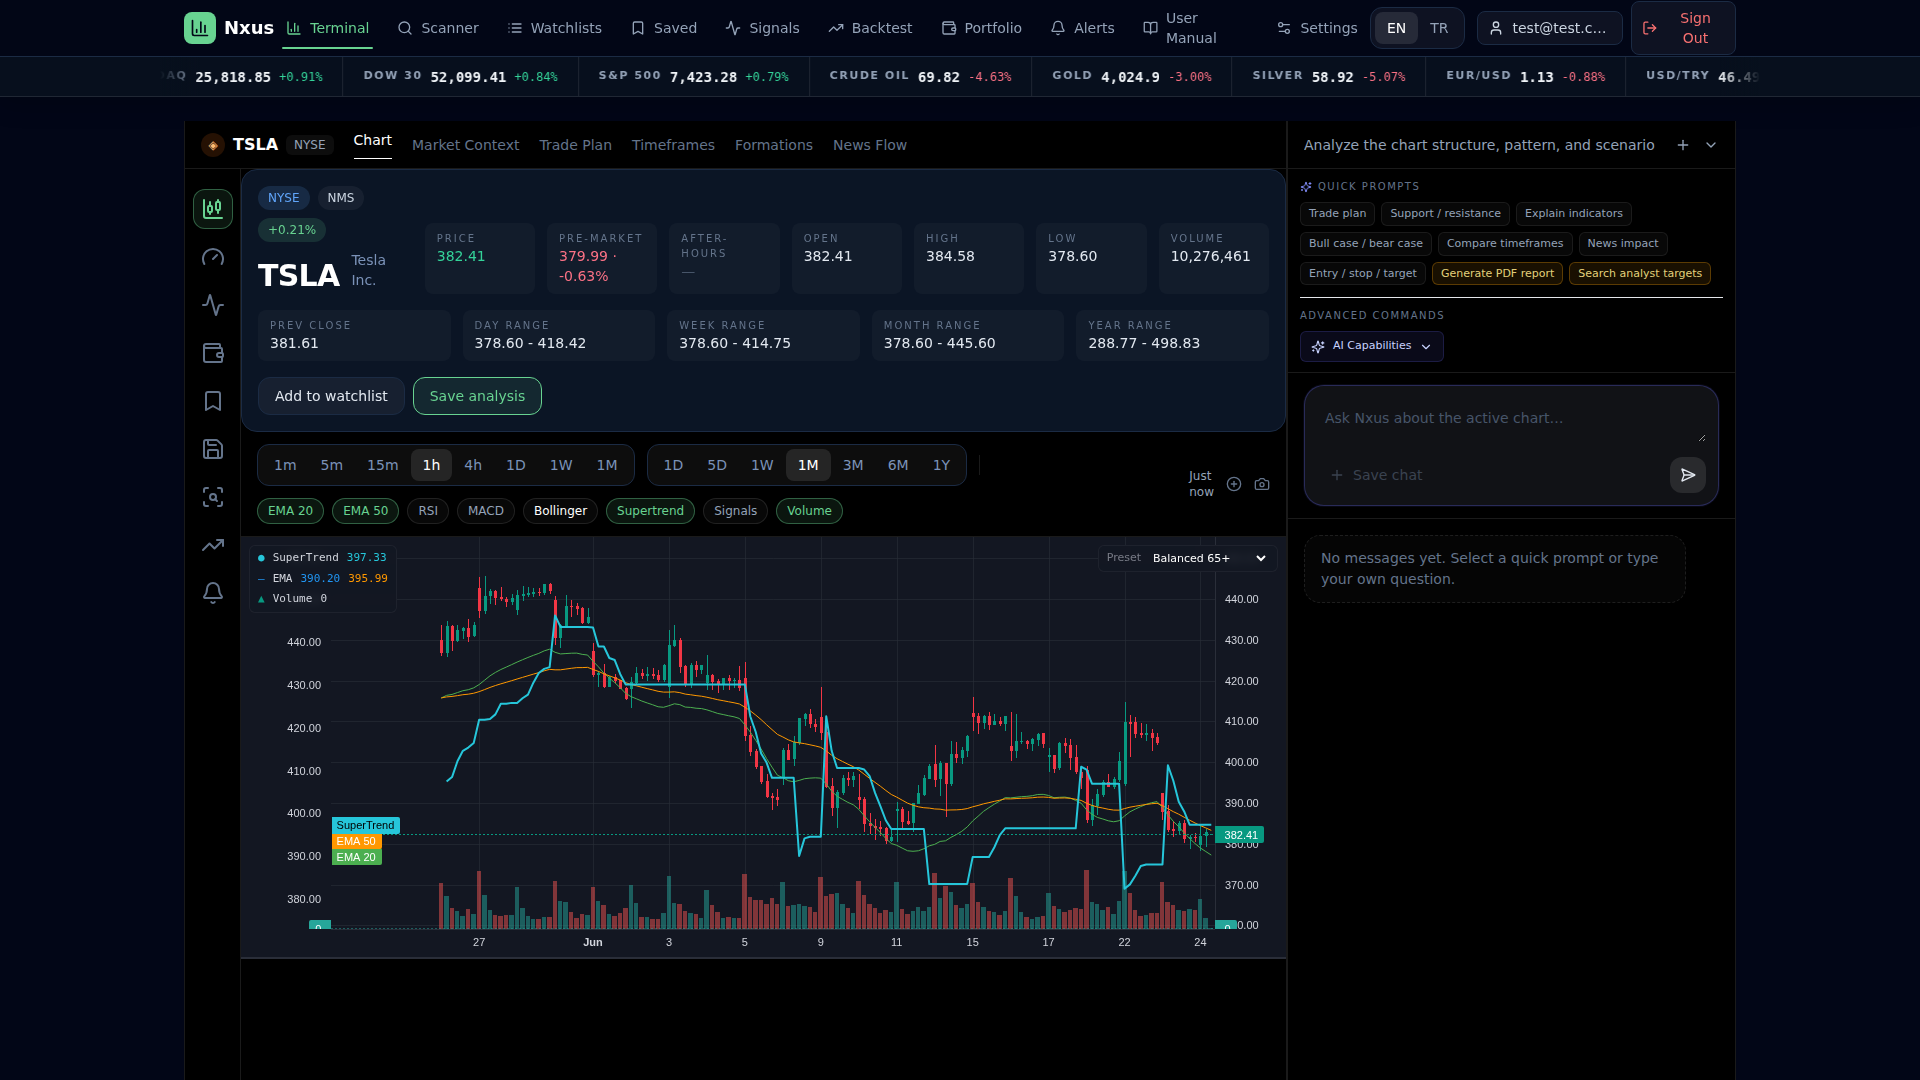Toggle the Supertrend indicator

[650, 511]
